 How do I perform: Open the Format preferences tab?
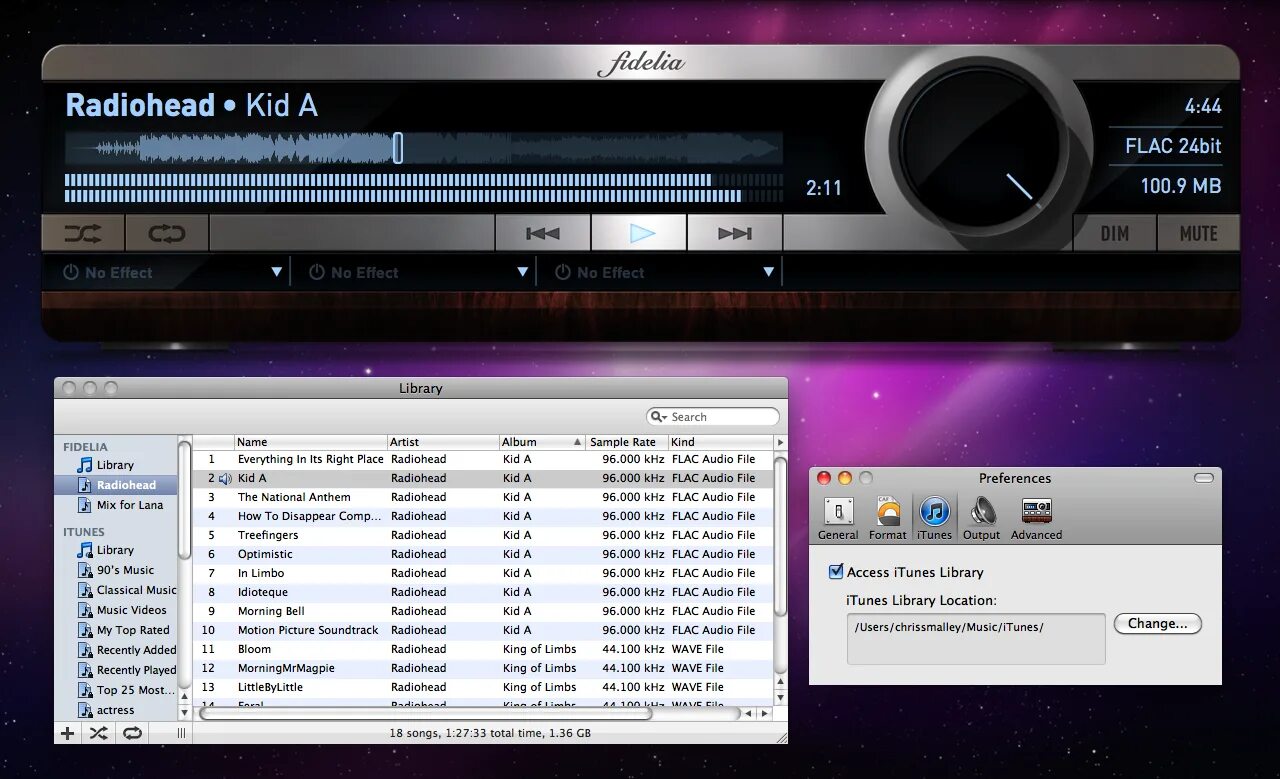point(887,518)
